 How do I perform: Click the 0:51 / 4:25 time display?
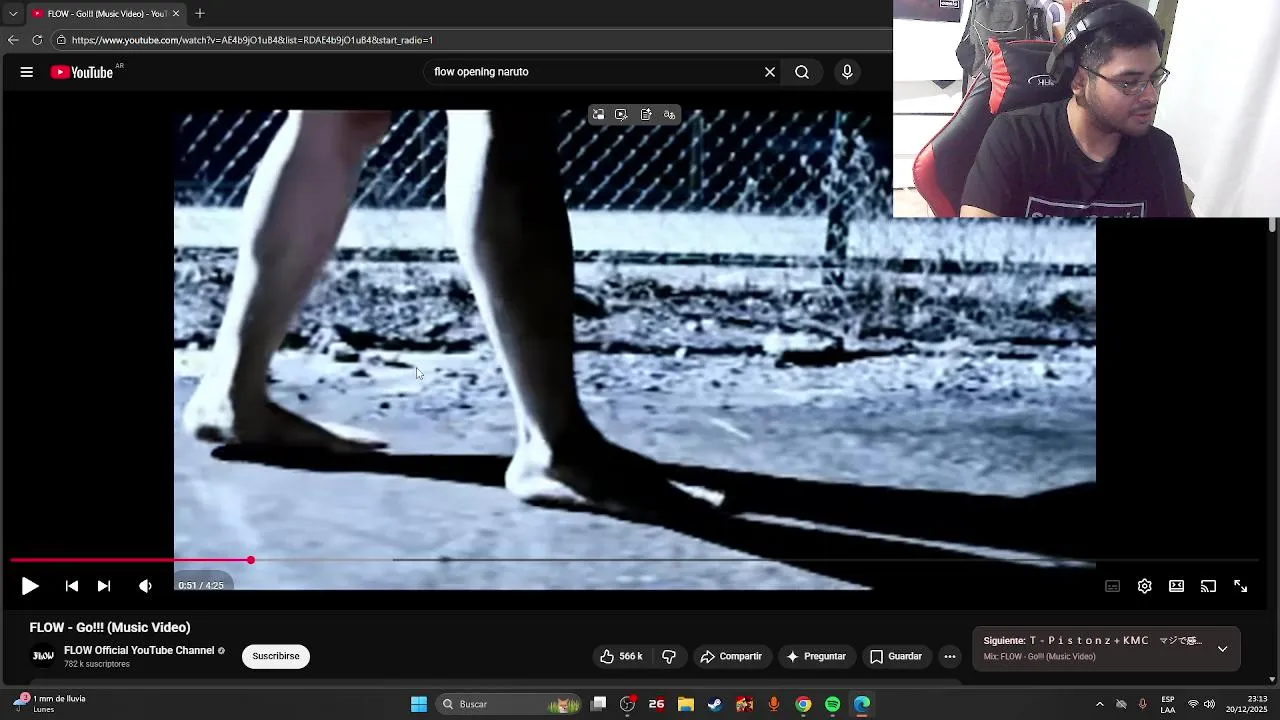pyautogui.click(x=201, y=586)
